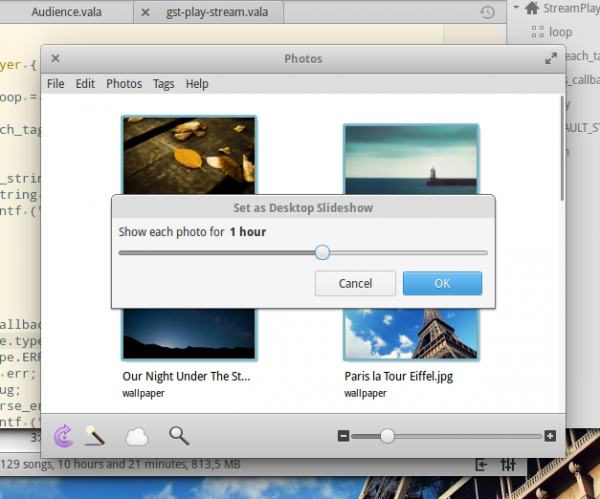Open the Help menu

197,84
